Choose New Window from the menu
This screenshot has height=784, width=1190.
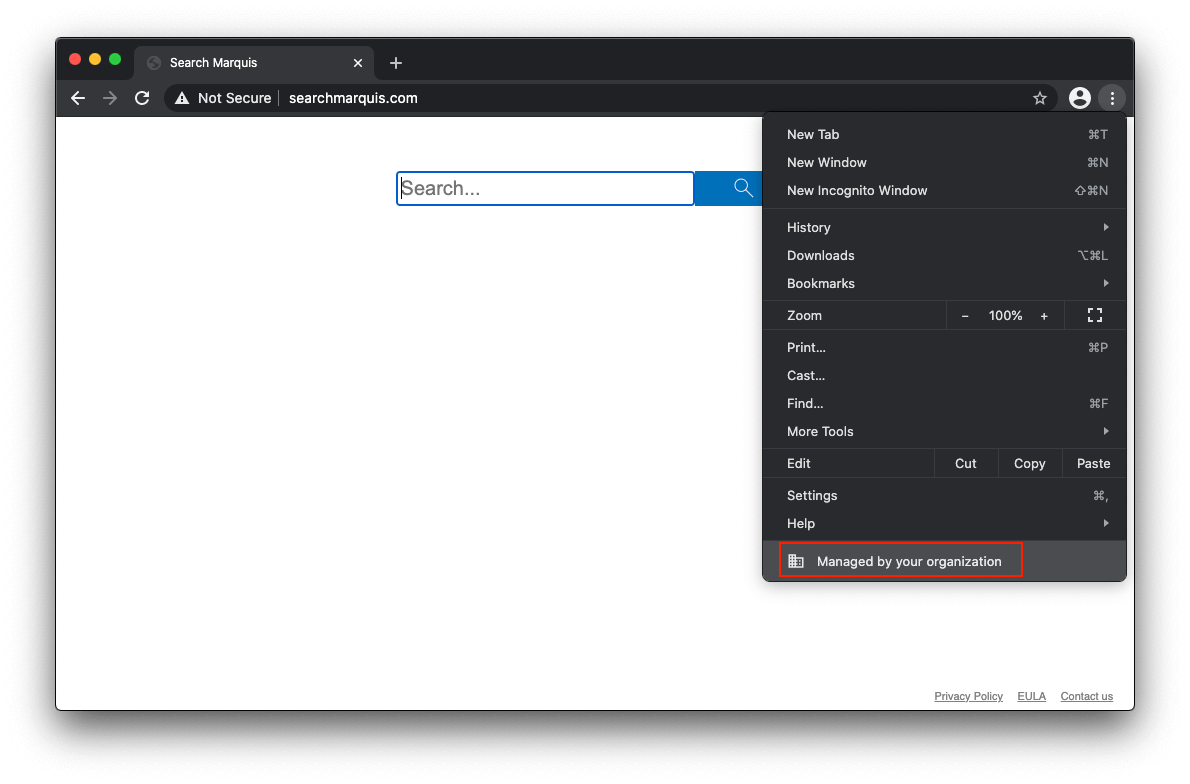[944, 162]
